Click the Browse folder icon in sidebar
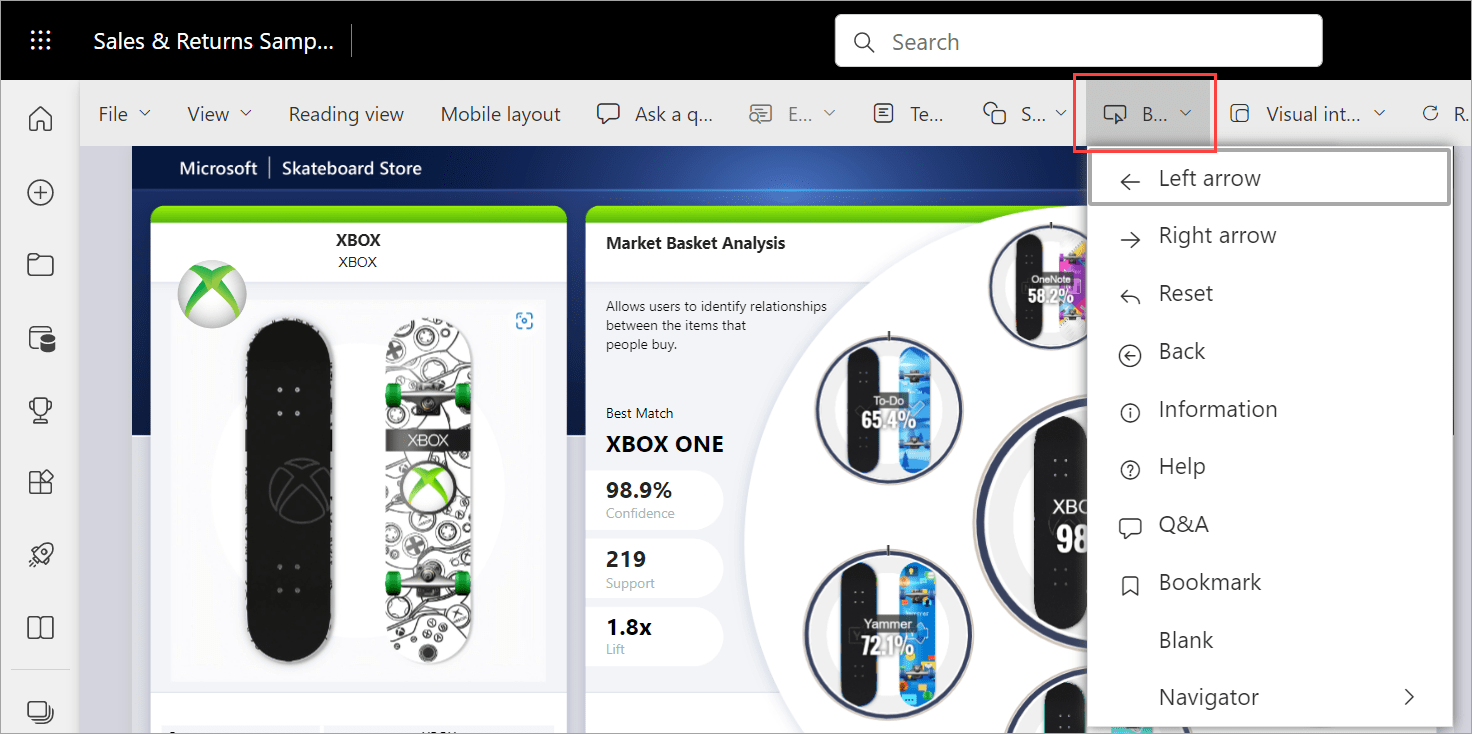Viewport: 1472px width, 734px height. coord(40,264)
